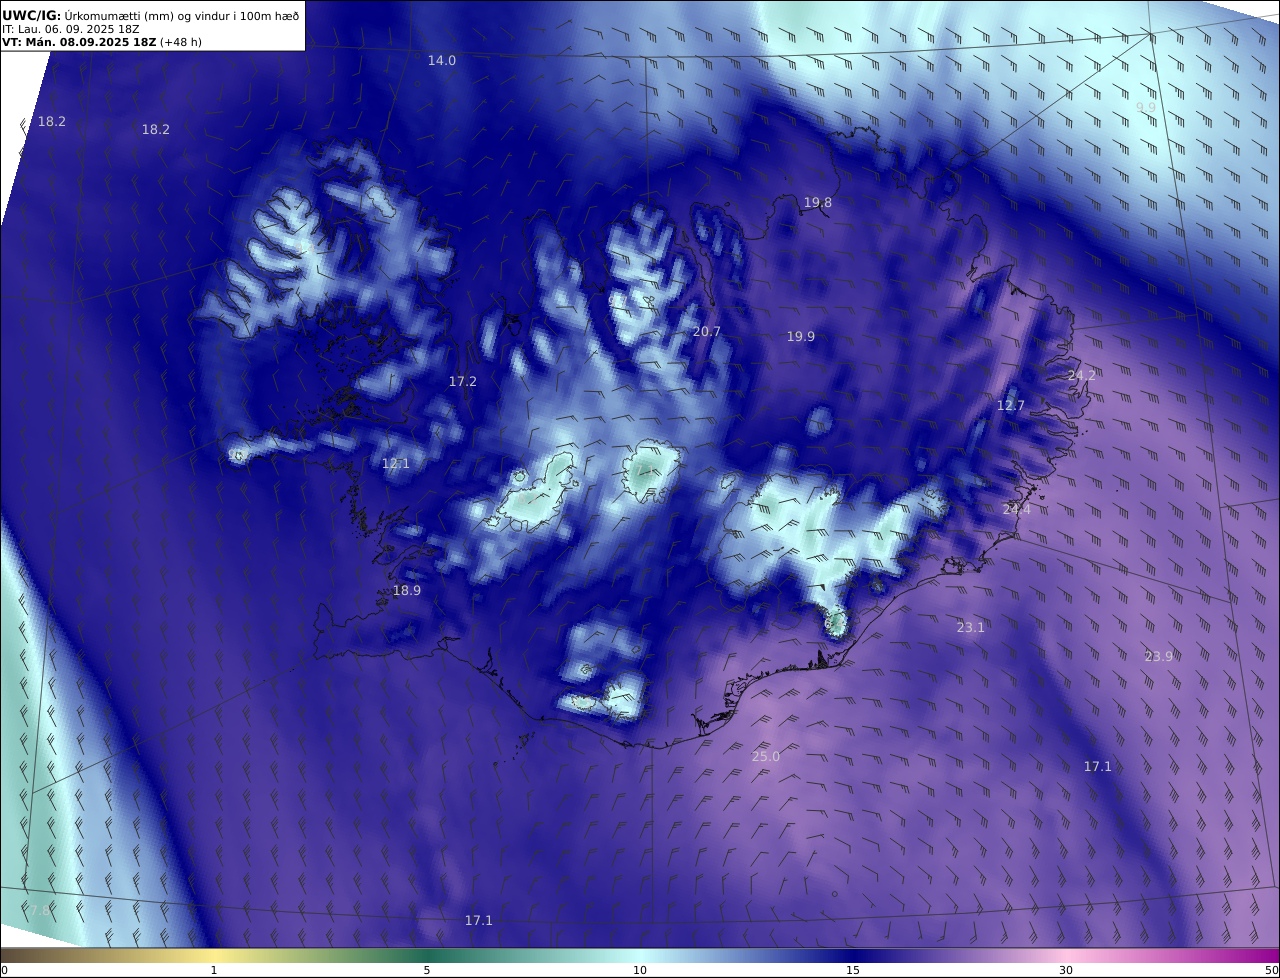The width and height of the screenshot is (1280, 978).
Task: Click the UWC/IG map title text
Action: 151,16
